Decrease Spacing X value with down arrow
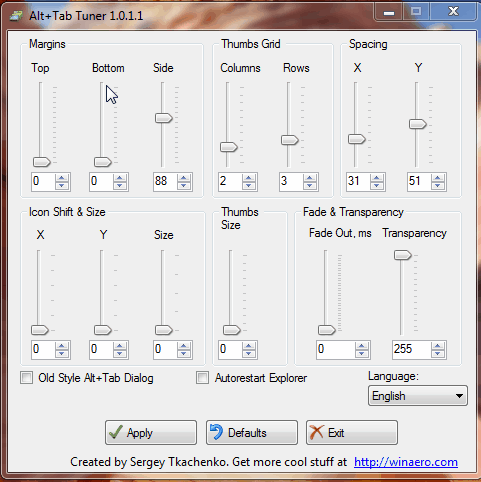Image resolution: width=481 pixels, height=482 pixels. tap(377, 186)
